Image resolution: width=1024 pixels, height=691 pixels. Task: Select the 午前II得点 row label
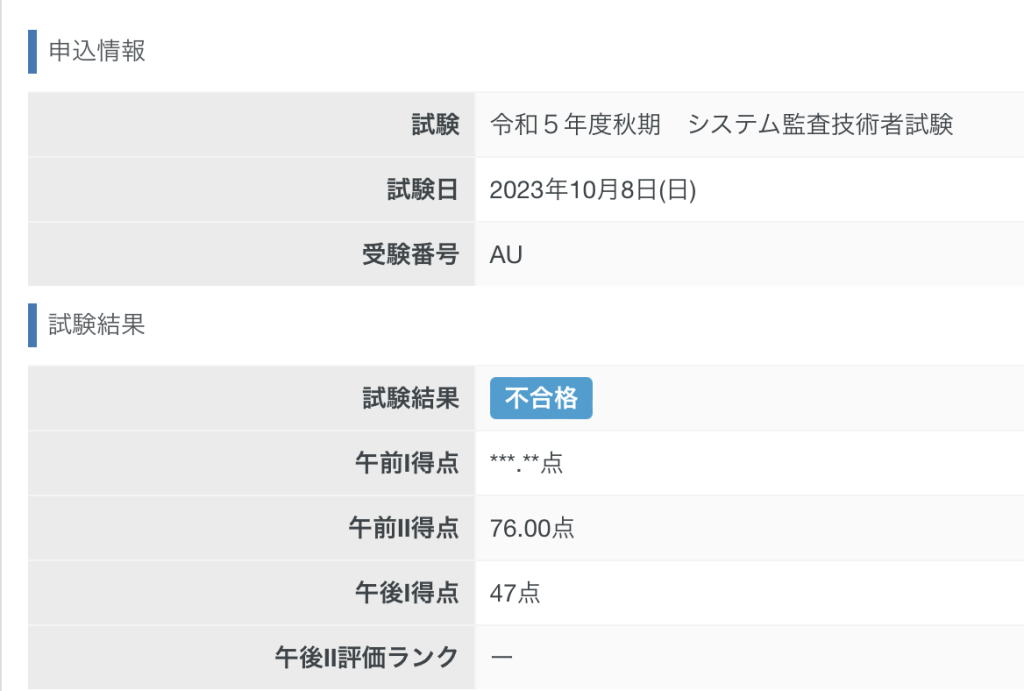[402, 528]
